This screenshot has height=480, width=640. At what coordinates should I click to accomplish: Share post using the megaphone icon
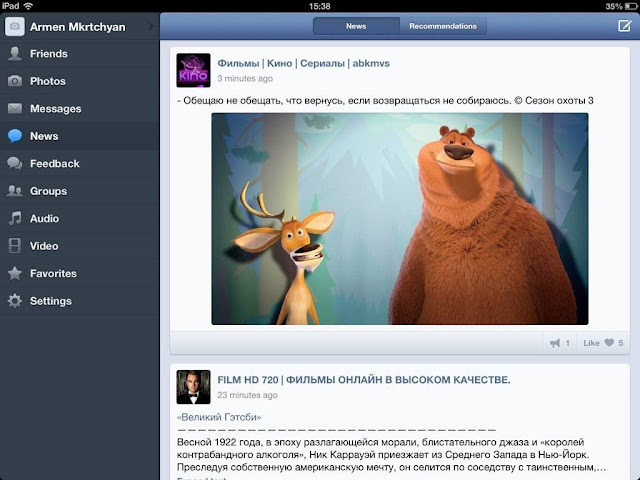(x=555, y=343)
